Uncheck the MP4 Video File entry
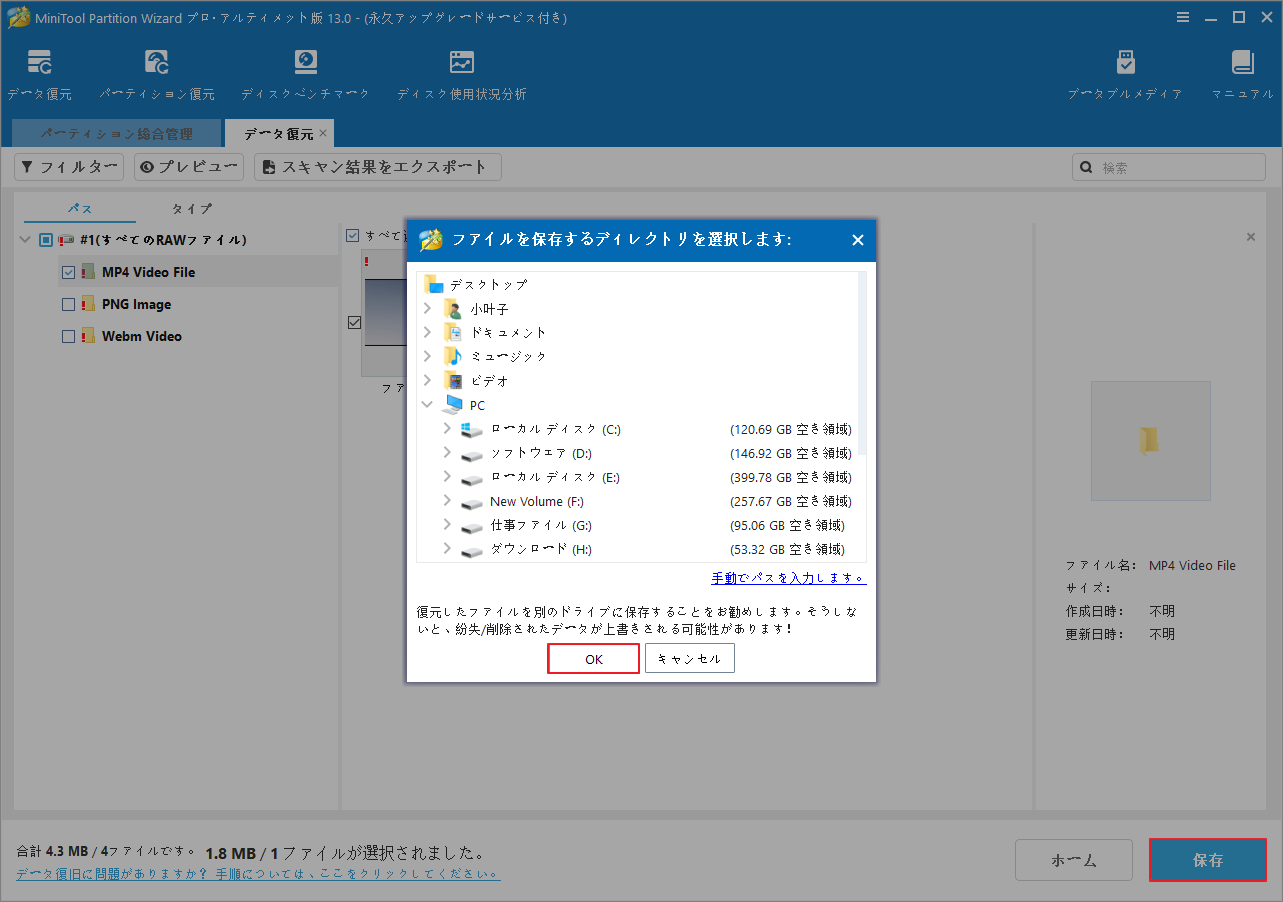Image resolution: width=1283 pixels, height=902 pixels. point(68,271)
